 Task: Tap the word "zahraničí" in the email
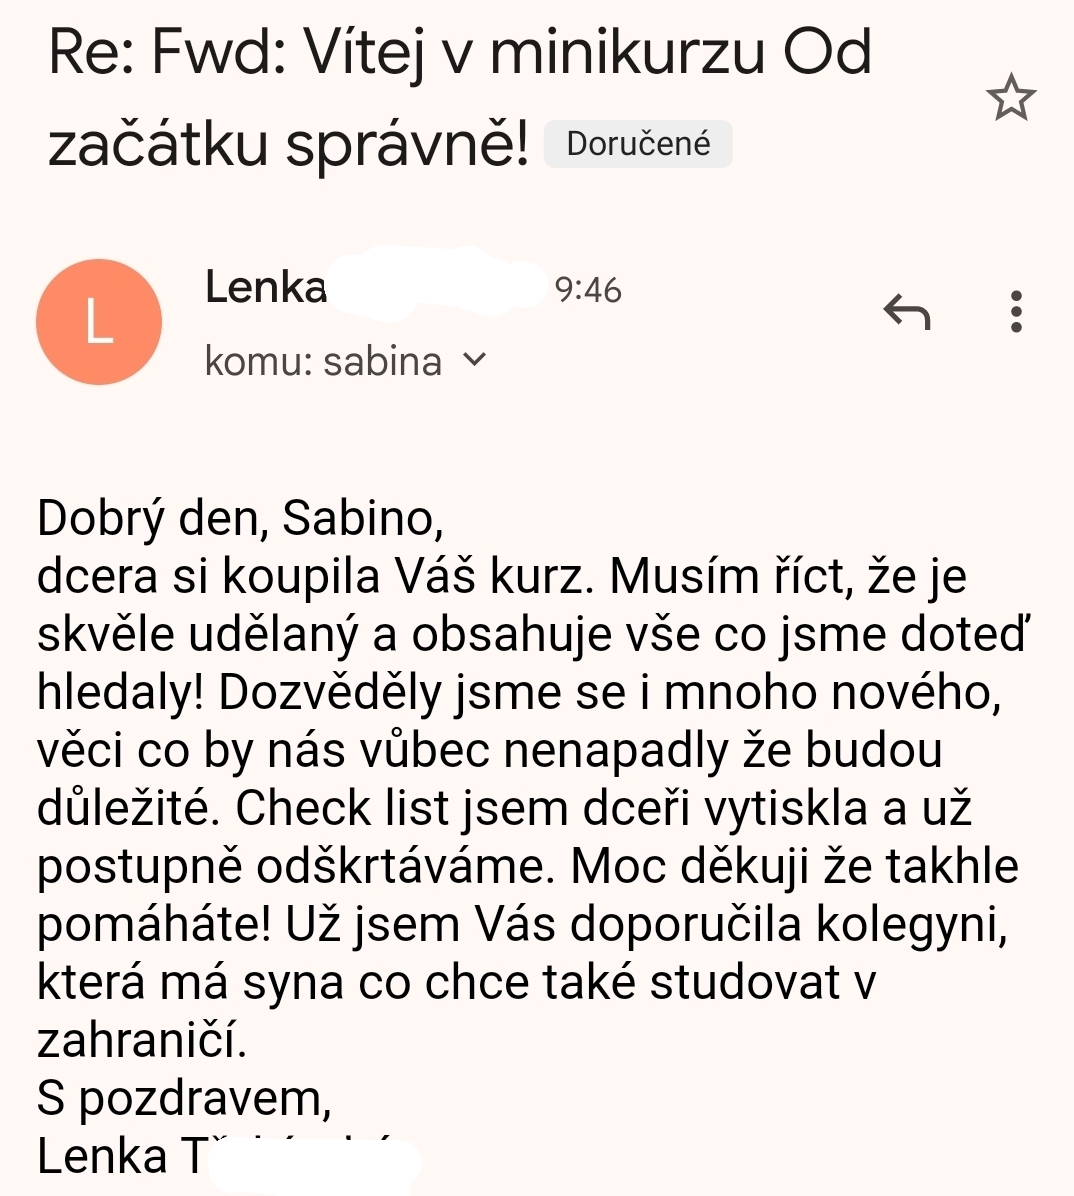coord(141,1041)
